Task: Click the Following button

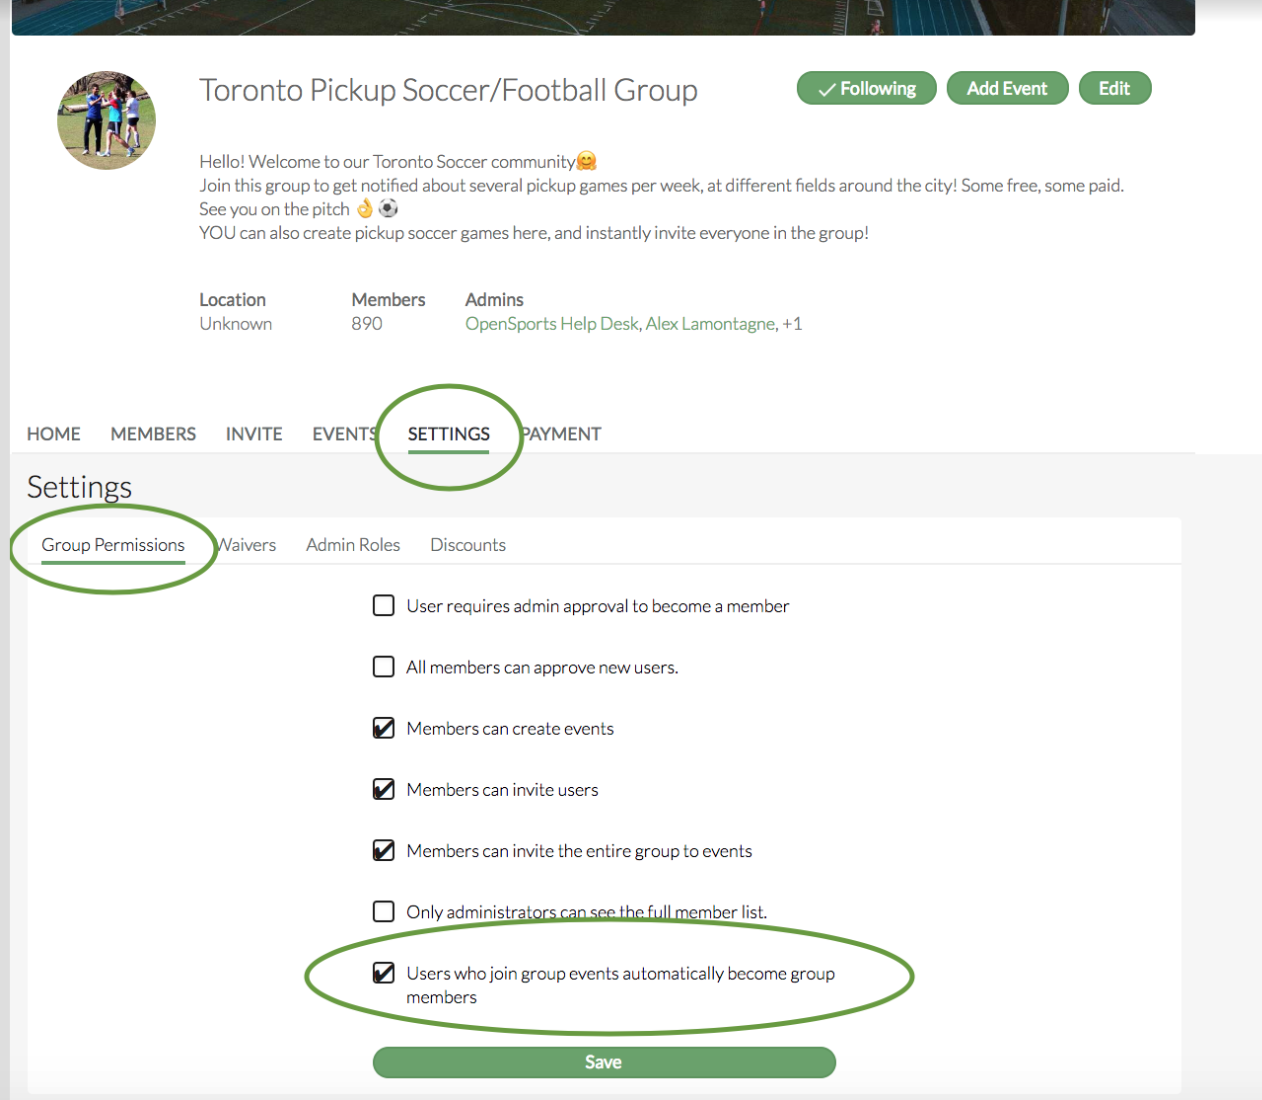Action: pyautogui.click(x=866, y=89)
